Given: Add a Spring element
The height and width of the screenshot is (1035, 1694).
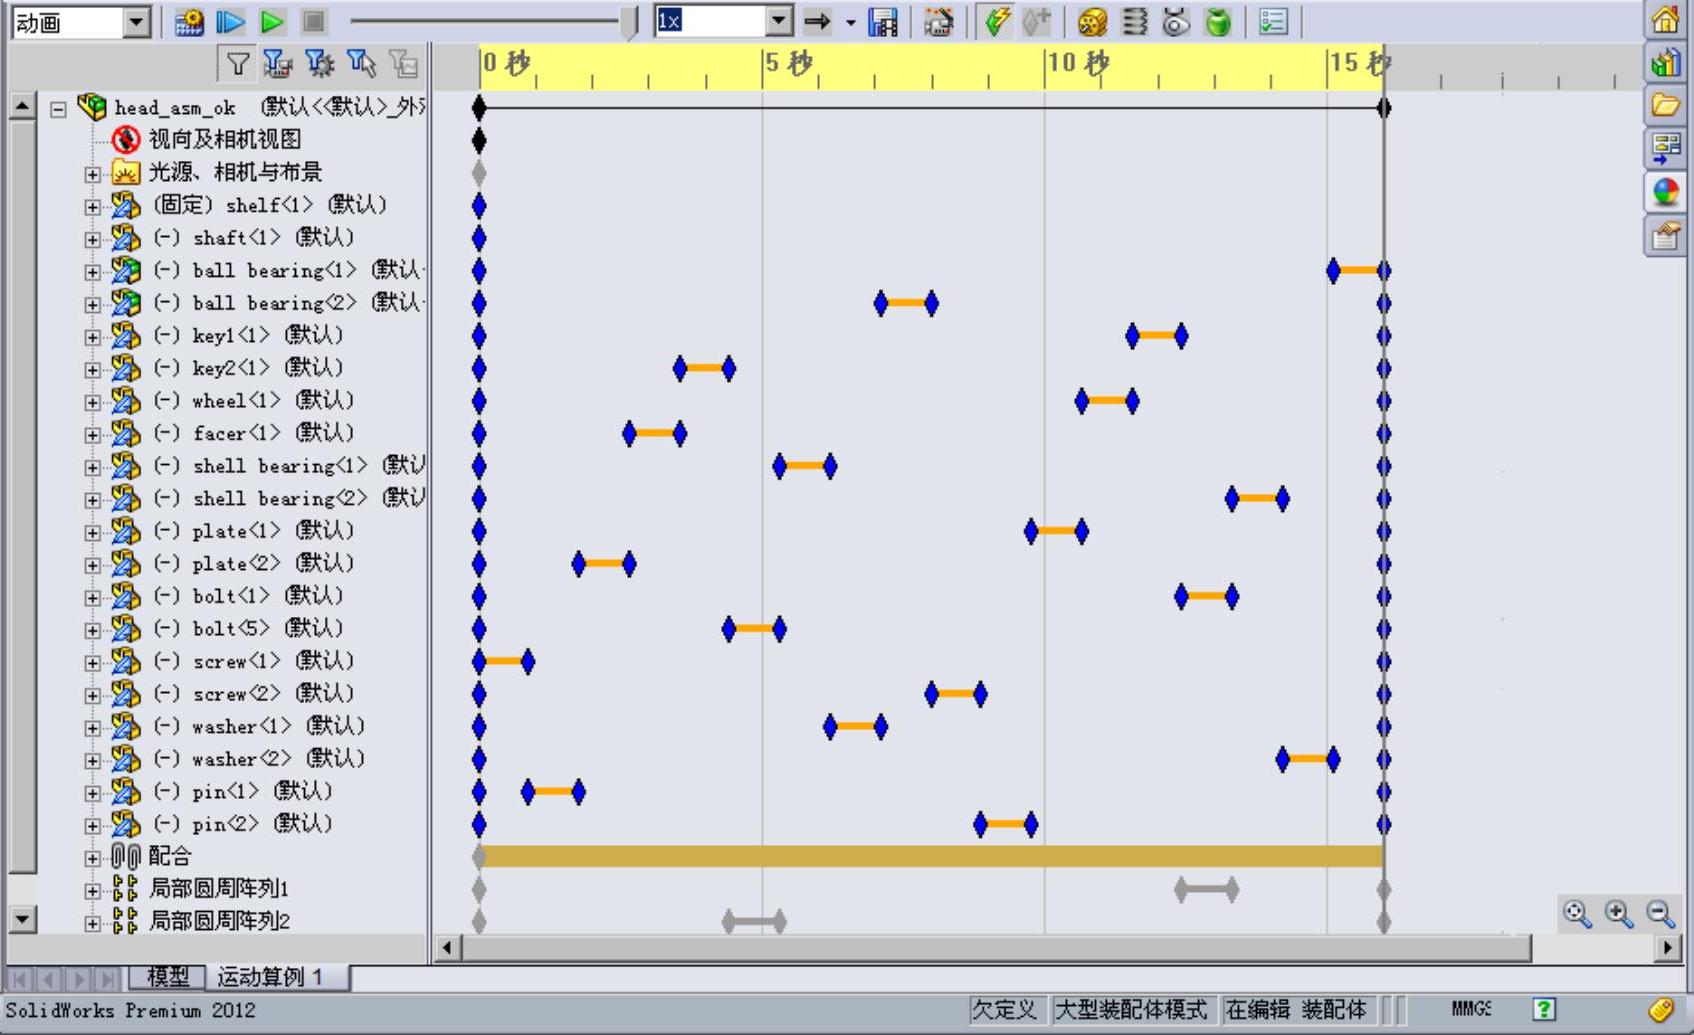Looking at the screenshot, I should (x=1135, y=22).
